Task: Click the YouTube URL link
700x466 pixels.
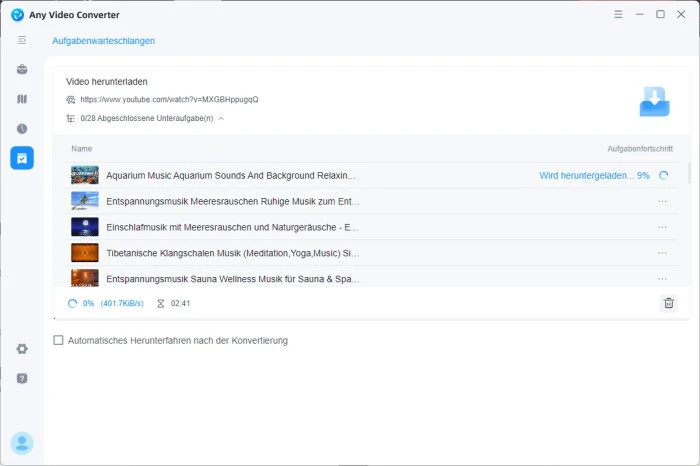Action: (169, 100)
